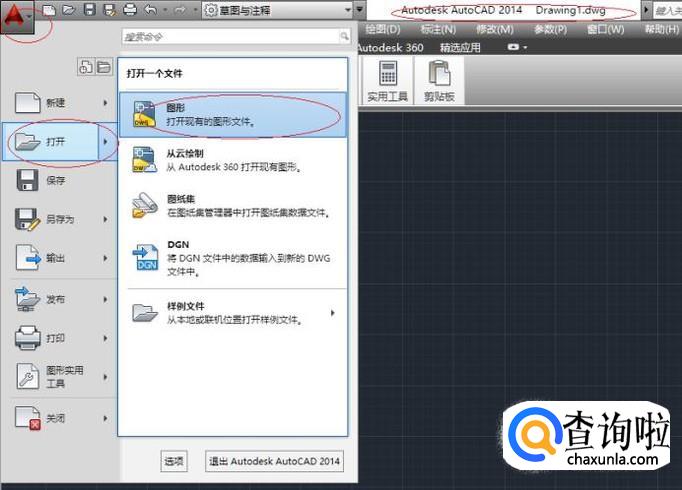This screenshot has width=682, height=490.
Task: Click the Plot printer icon in quick access toolbar
Action: pos(130,10)
